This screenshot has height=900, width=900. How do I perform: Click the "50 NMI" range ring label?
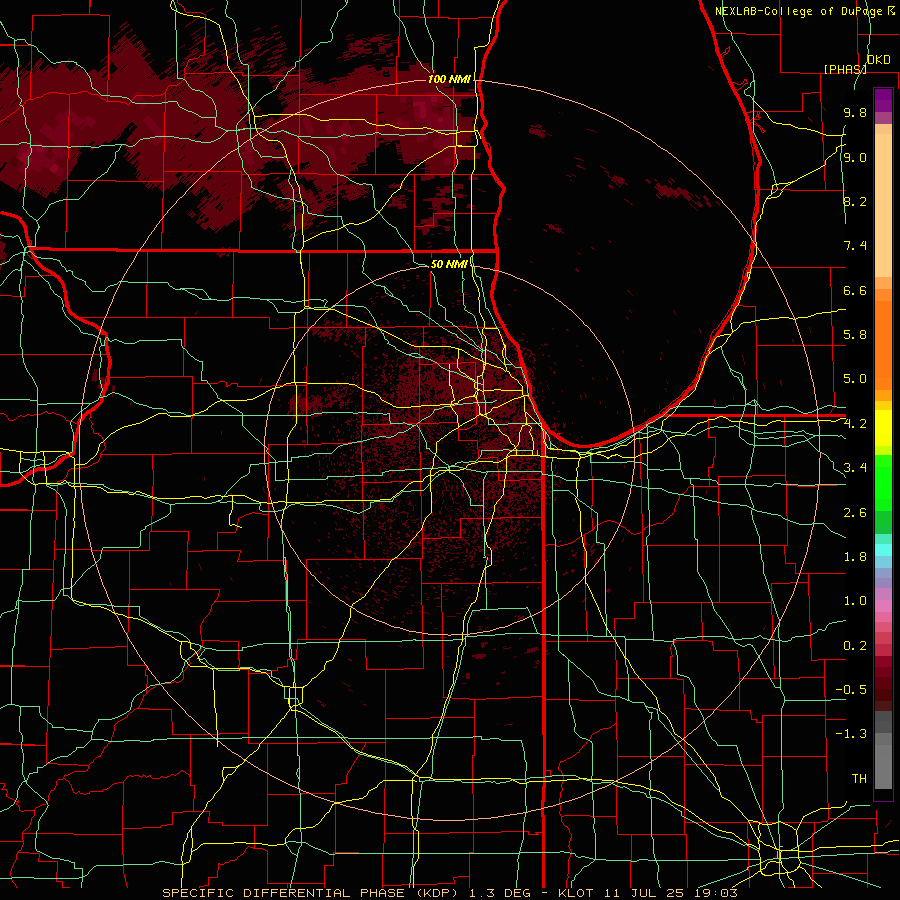coord(449,264)
